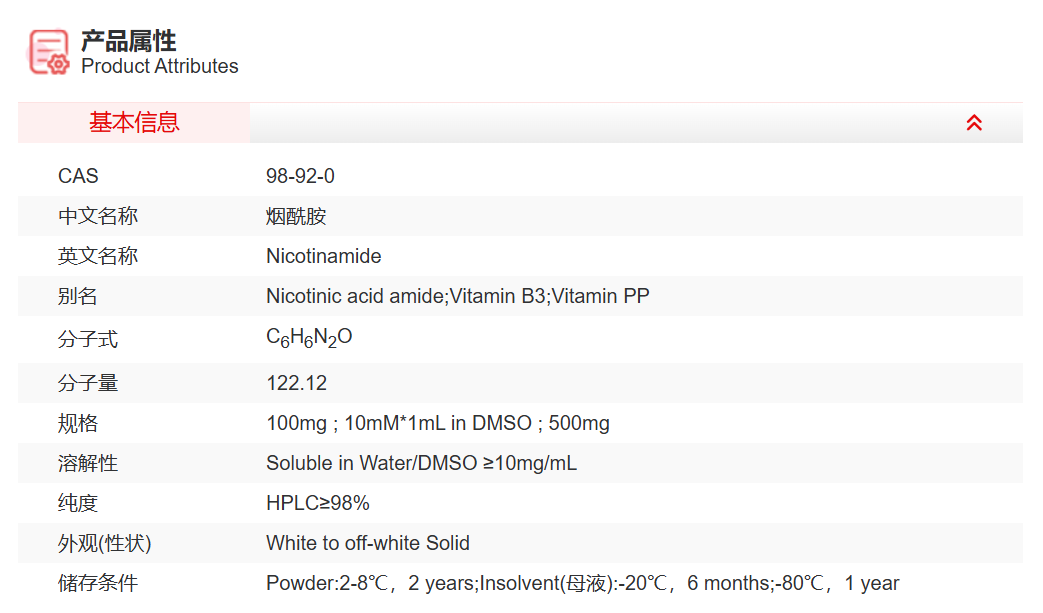
Task: Click the Product Attributes subtitle
Action: point(160,67)
